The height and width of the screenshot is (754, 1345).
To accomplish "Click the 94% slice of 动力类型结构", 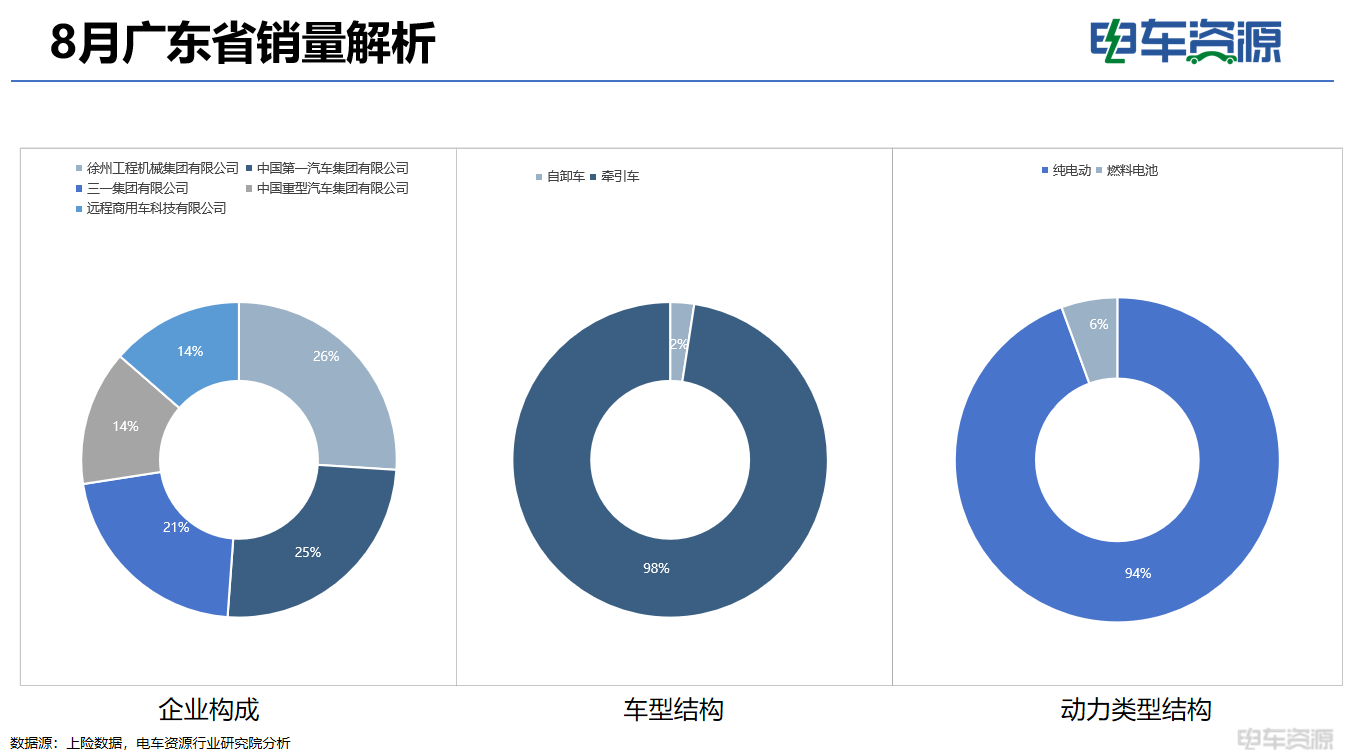I will pyautogui.click(x=1137, y=573).
